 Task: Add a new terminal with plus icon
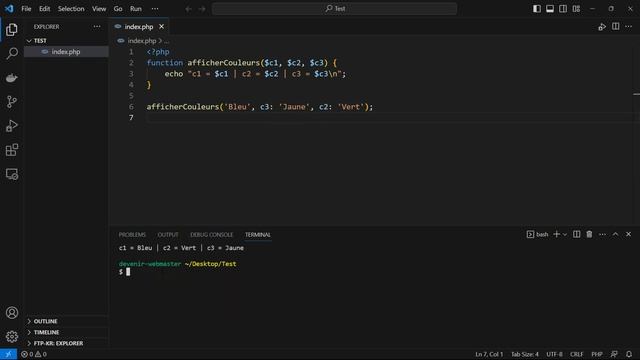click(556, 234)
